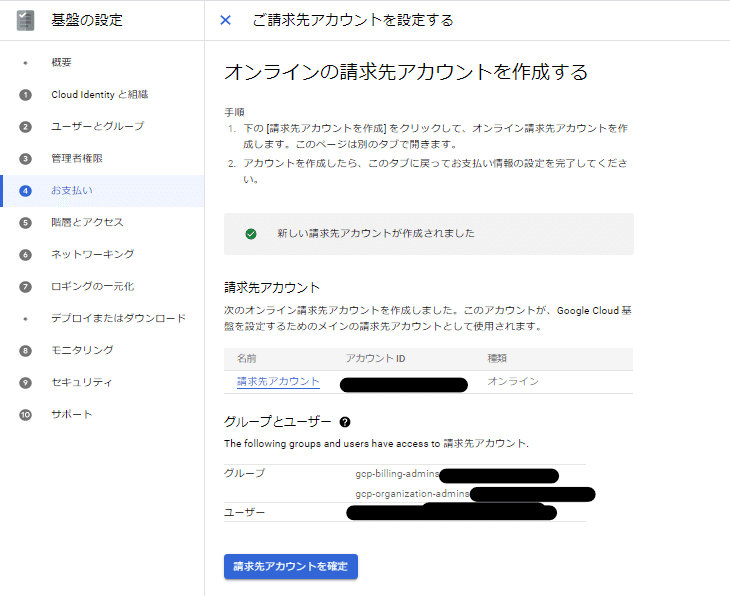Navigate to 階層とアクセス step

pyautogui.click(x=87, y=222)
